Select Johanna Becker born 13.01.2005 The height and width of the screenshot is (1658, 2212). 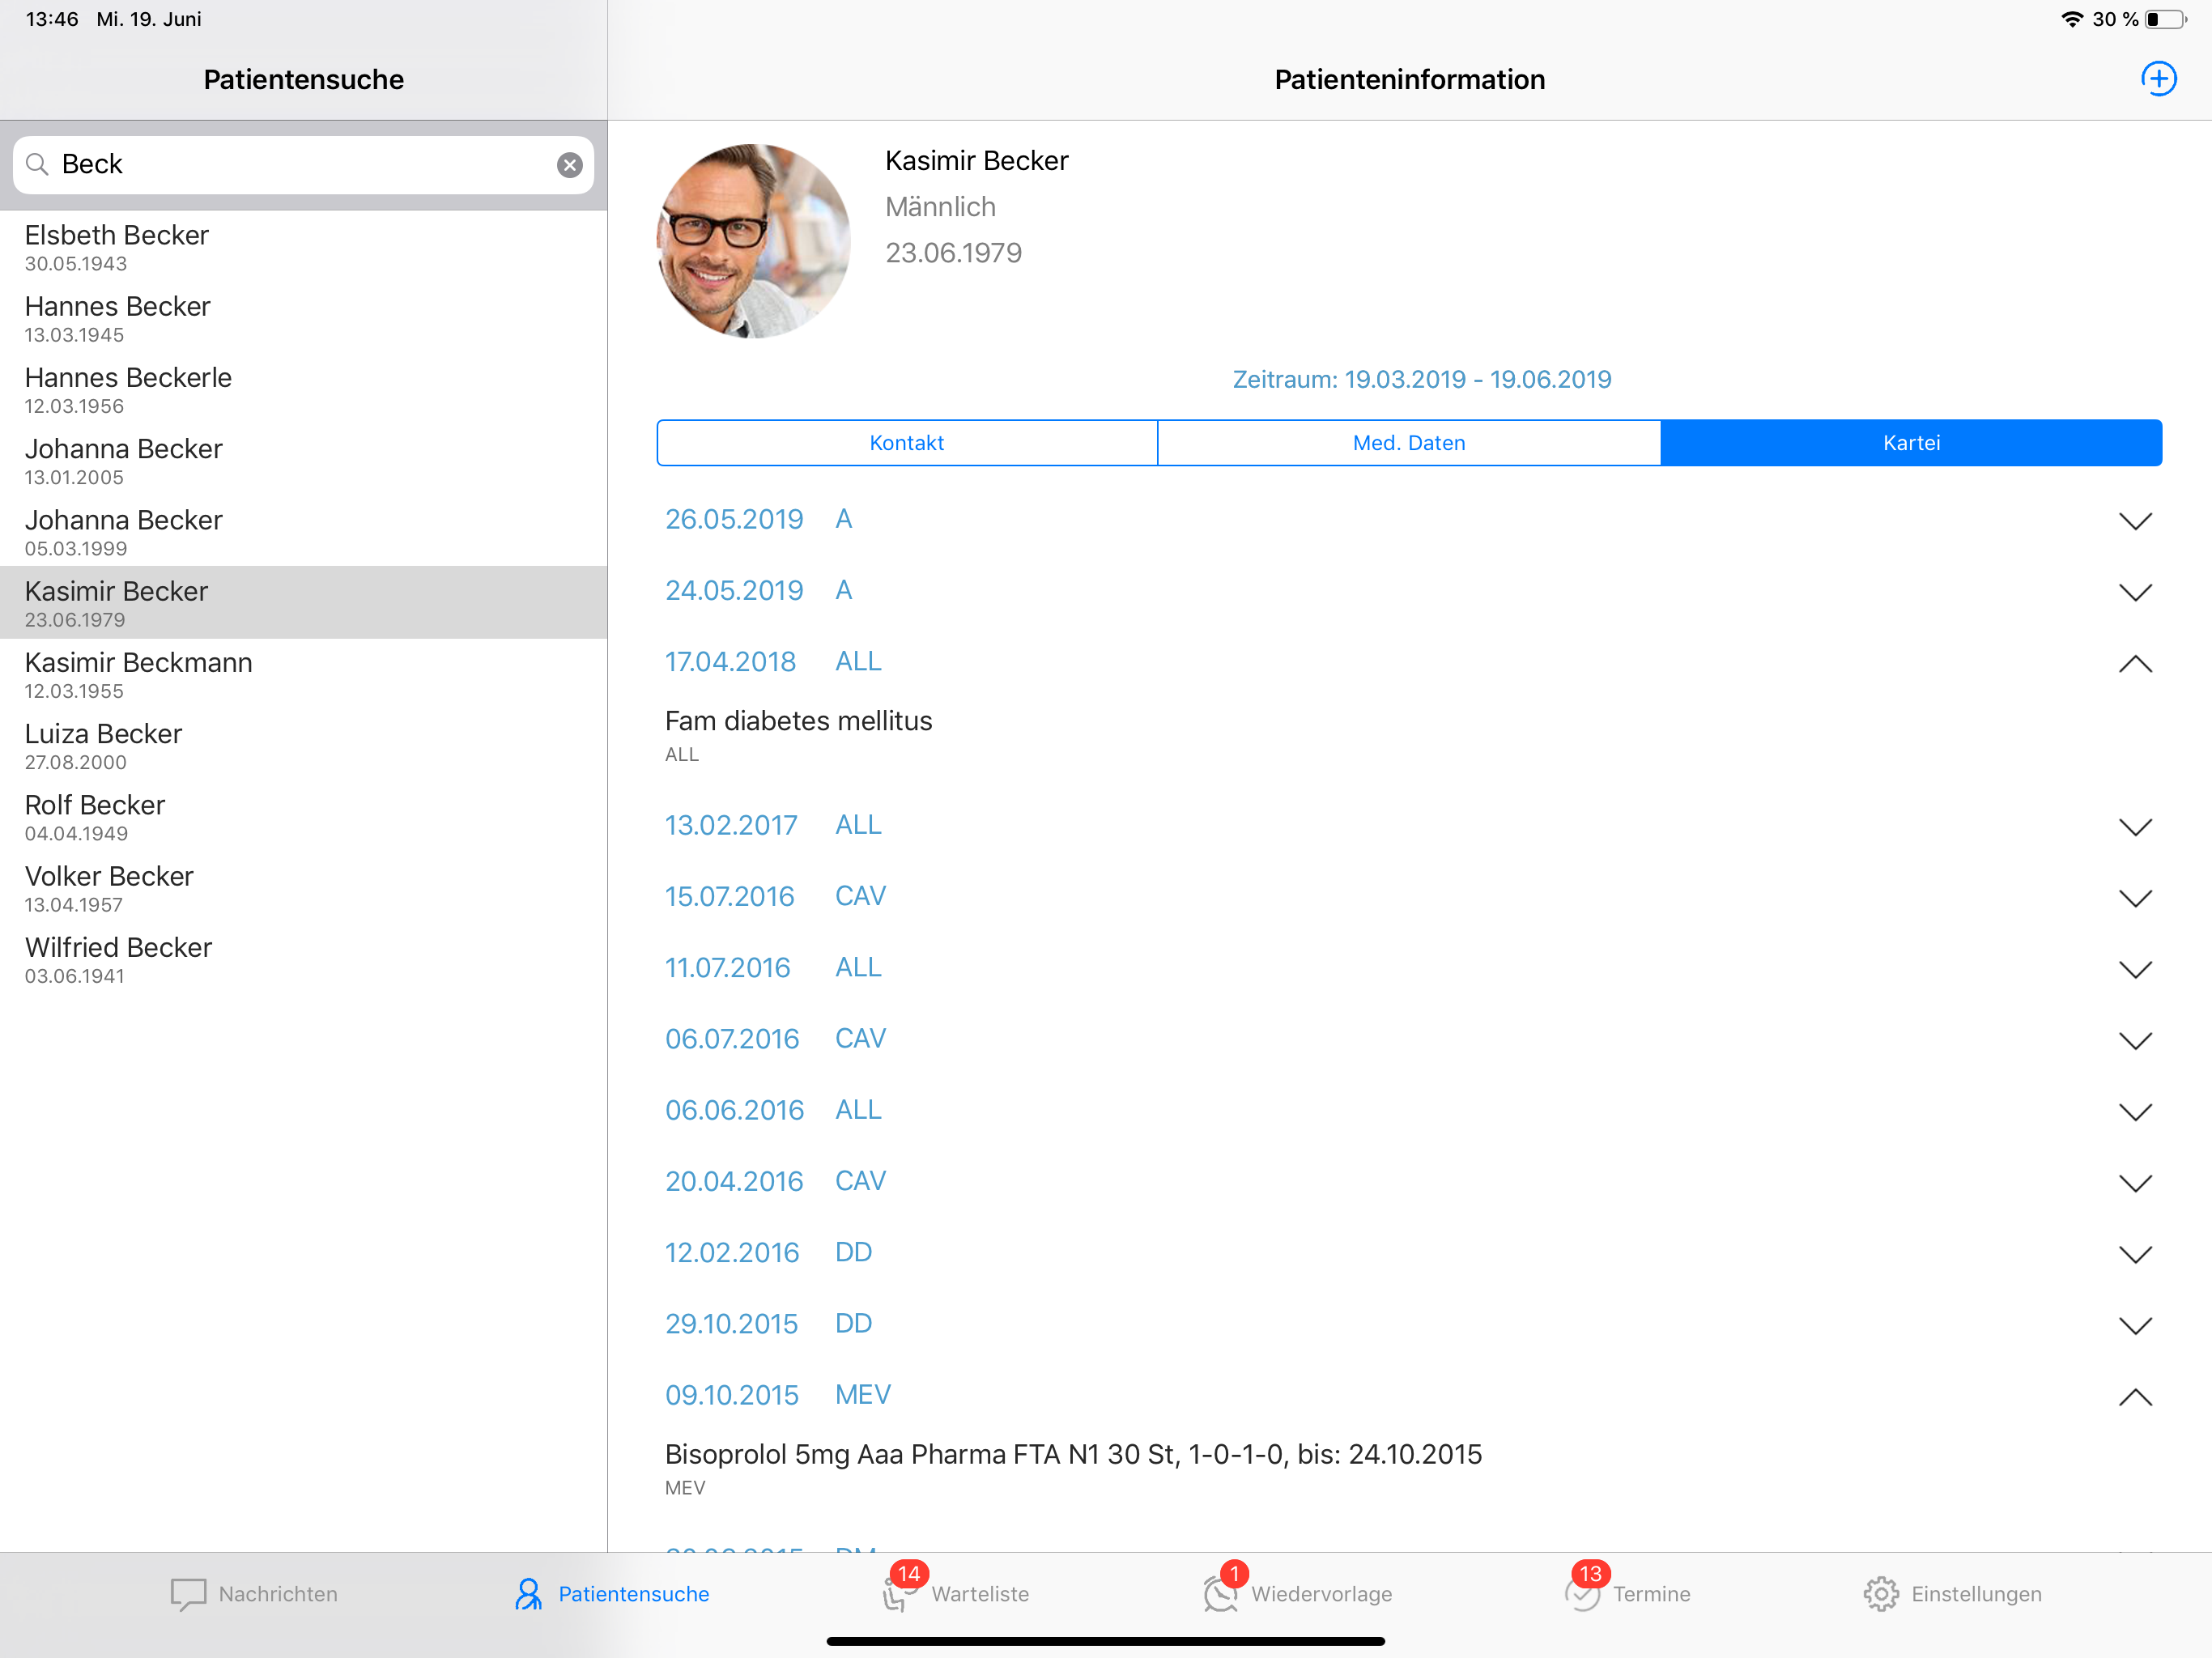[x=303, y=460]
